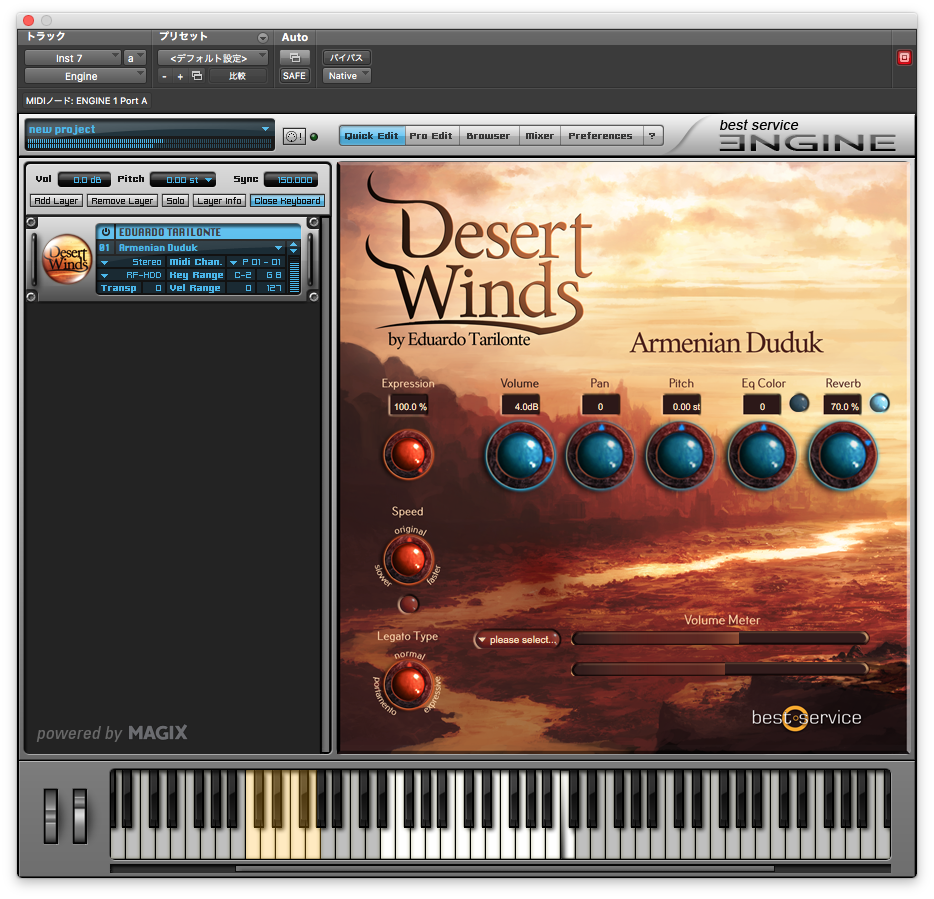Click the pitch bend wheel left of the keyboard
Screen dimensions: 934x899
(51, 815)
